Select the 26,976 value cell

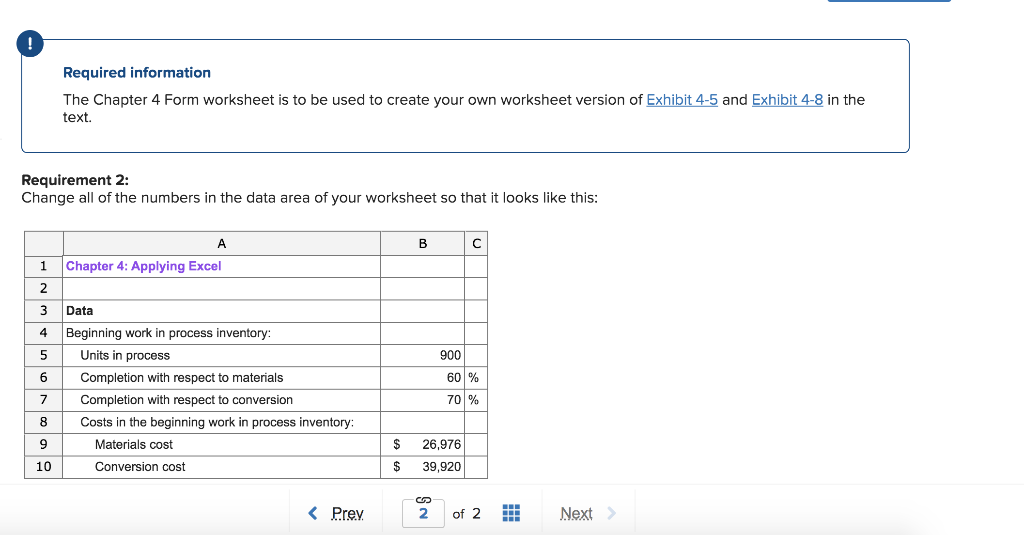point(423,445)
